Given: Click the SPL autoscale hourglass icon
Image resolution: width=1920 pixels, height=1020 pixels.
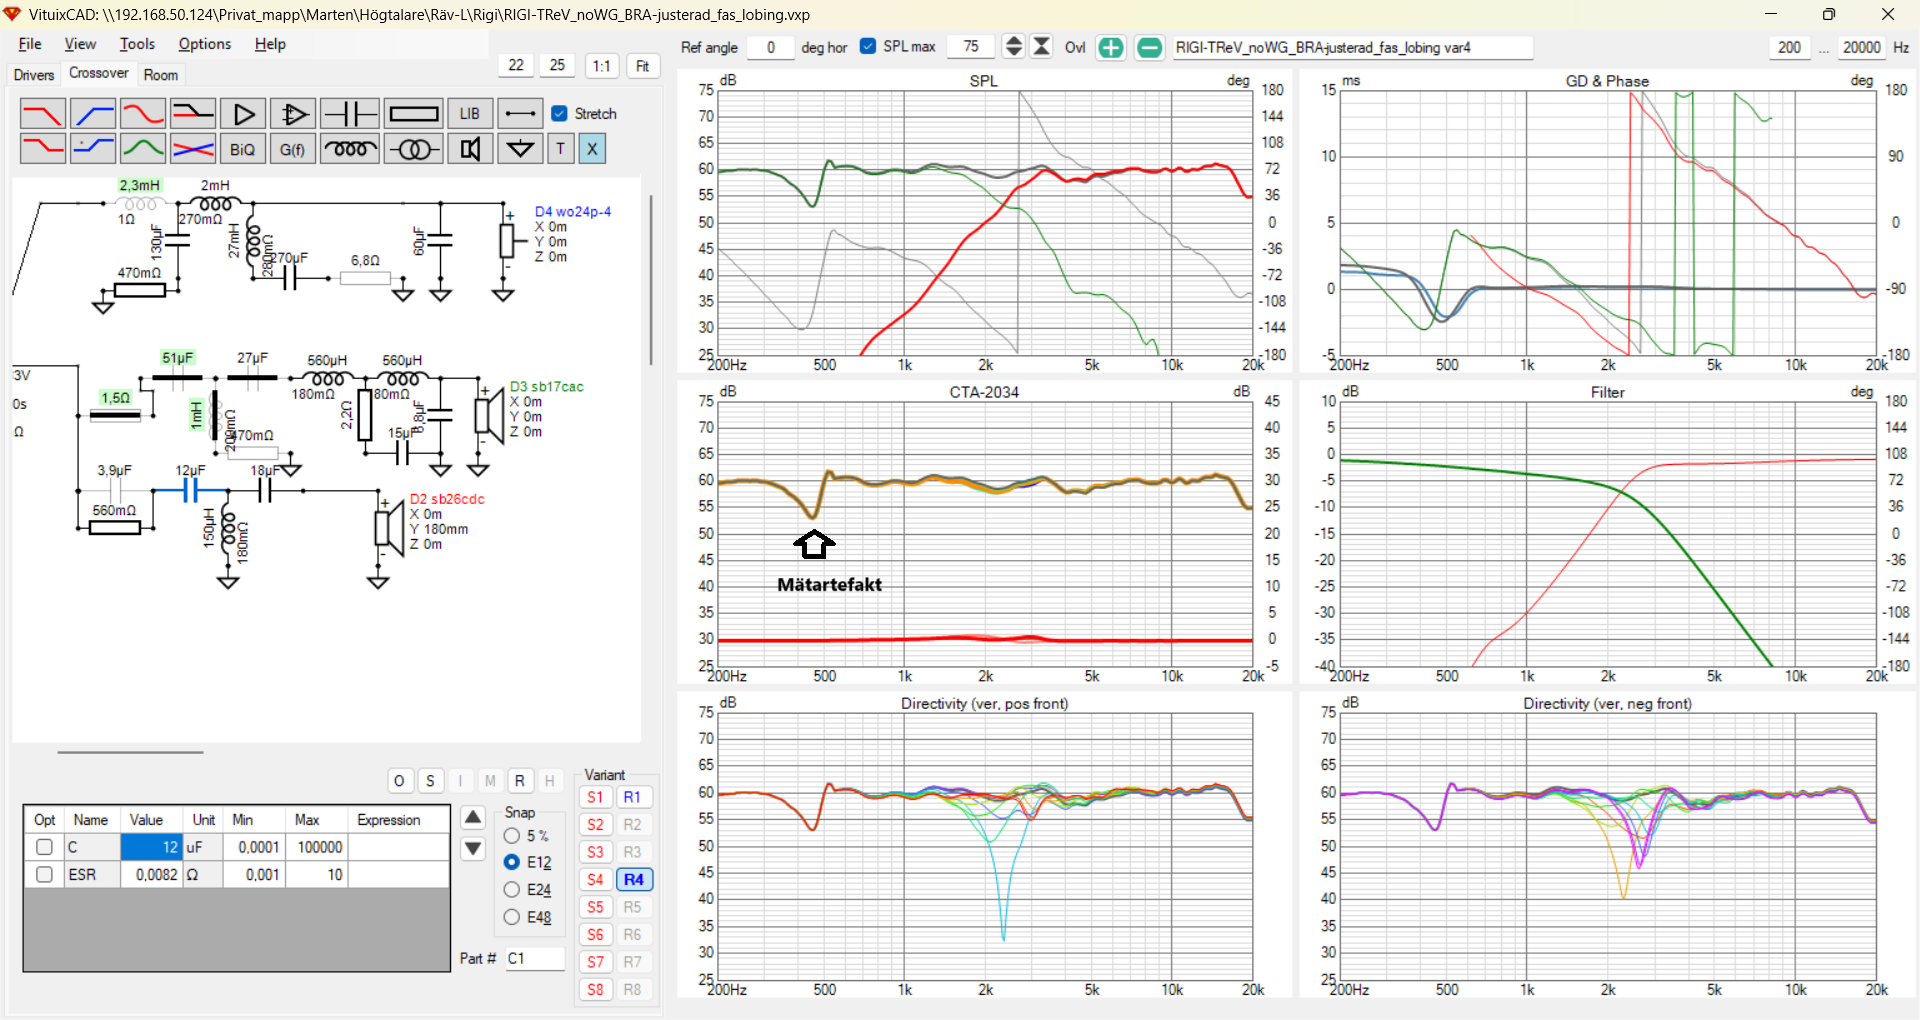Looking at the screenshot, I should [1042, 47].
